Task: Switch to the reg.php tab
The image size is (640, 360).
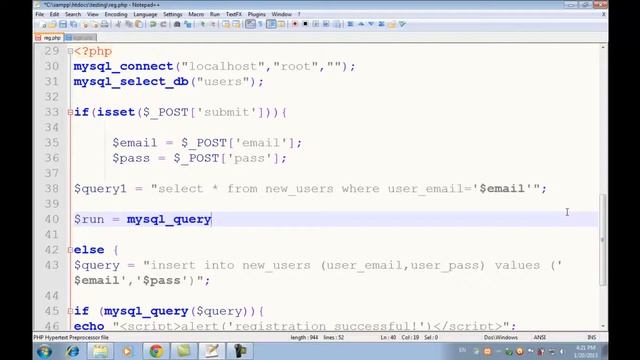Action: 49,38
